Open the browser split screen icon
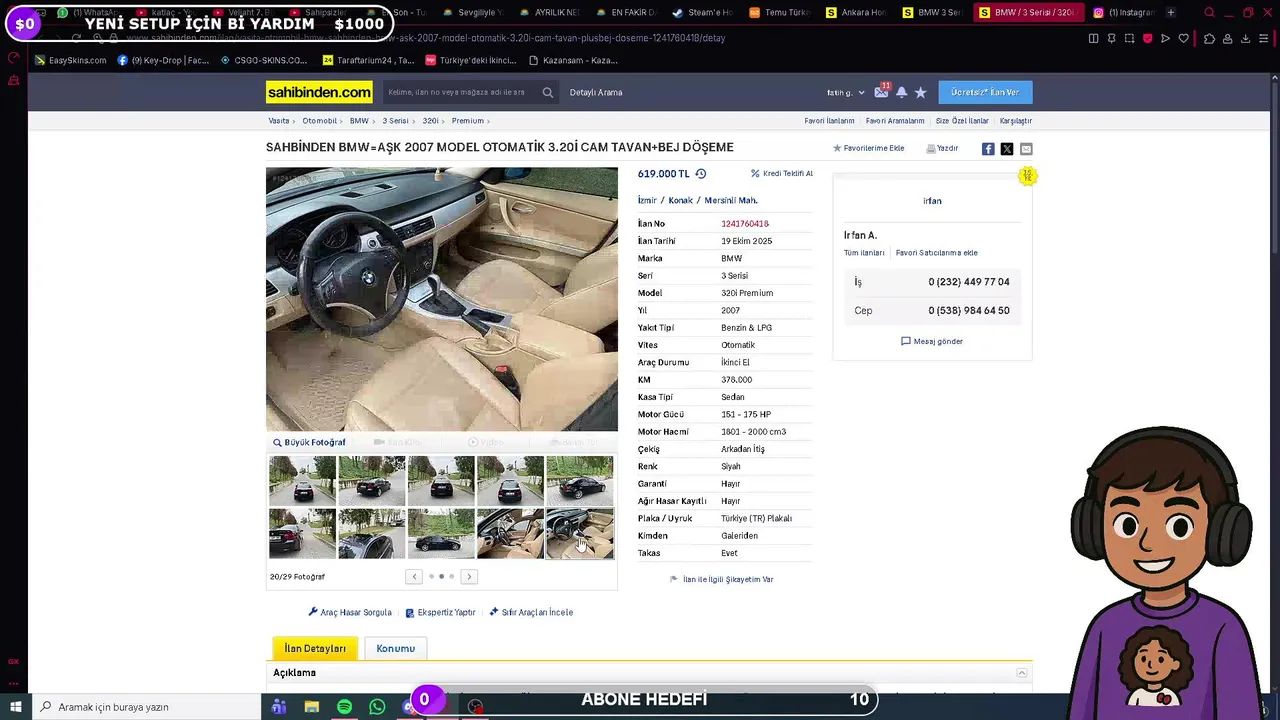The height and width of the screenshot is (720, 1280). click(1093, 38)
